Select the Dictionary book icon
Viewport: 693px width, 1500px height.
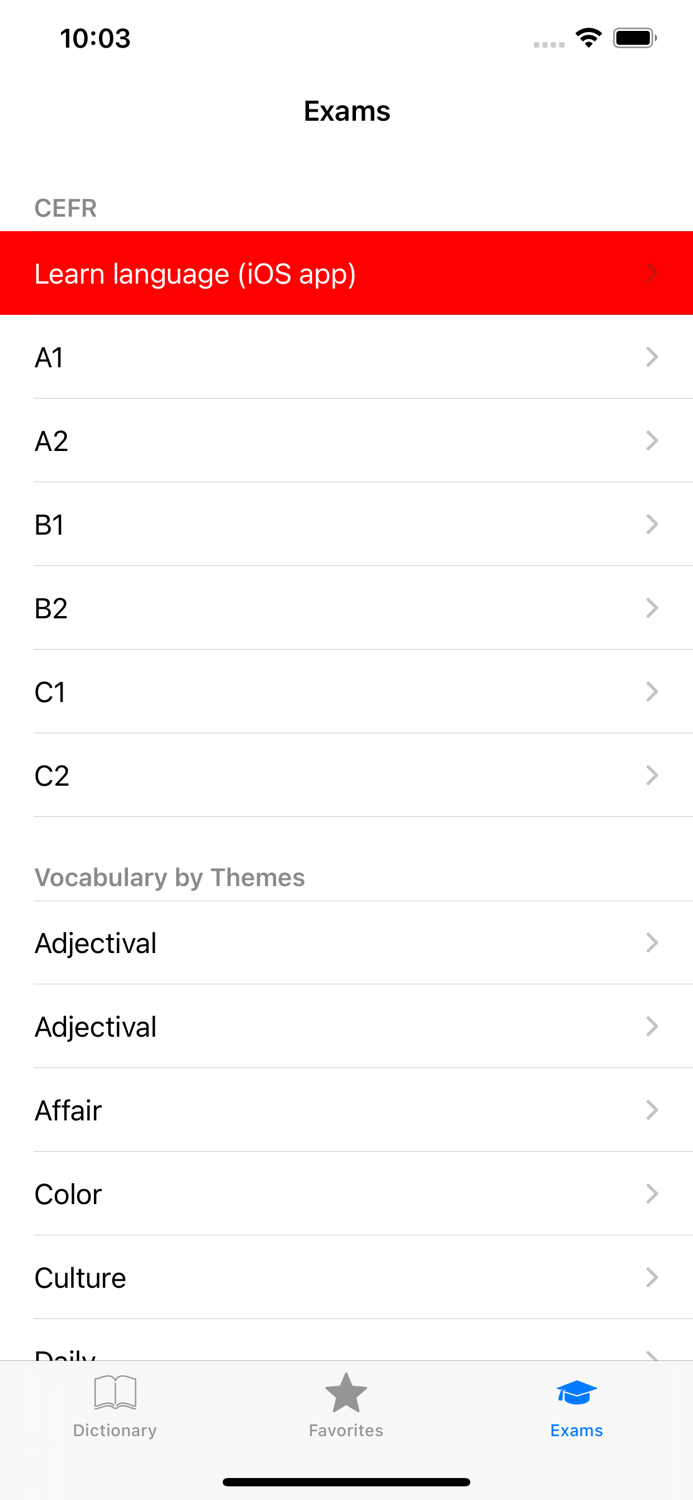(x=114, y=1392)
